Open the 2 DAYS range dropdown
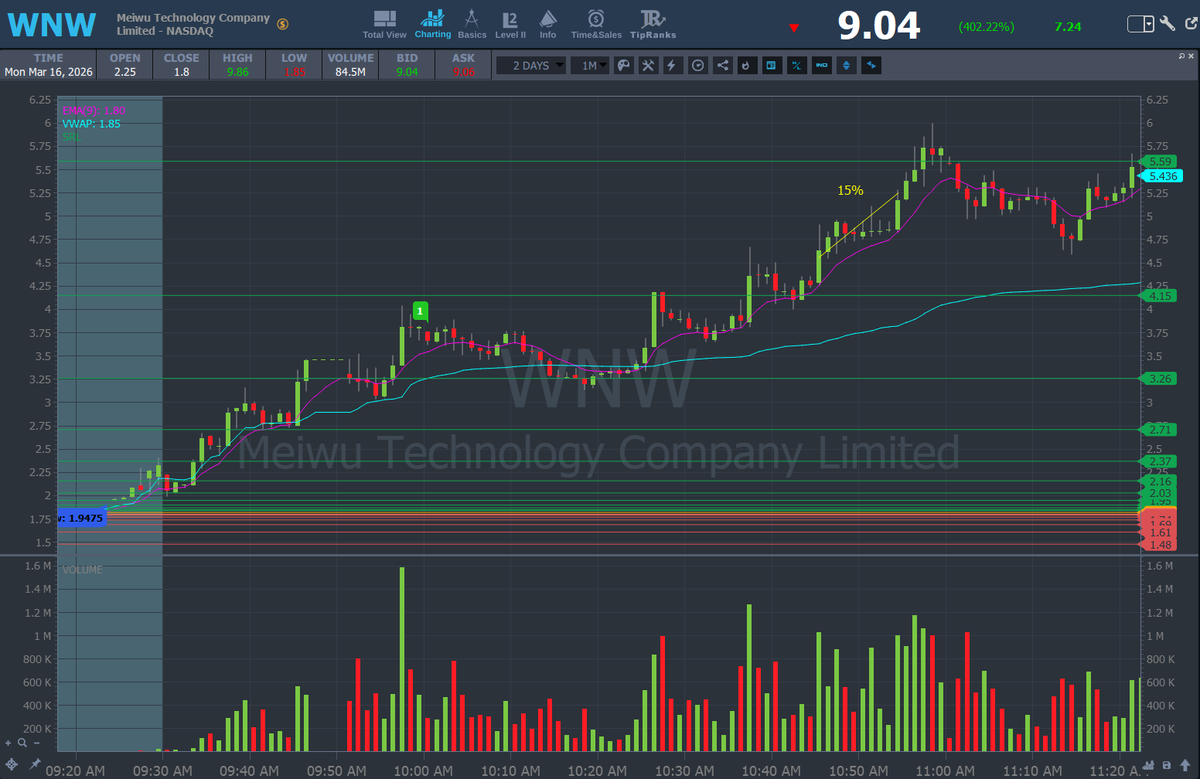The width and height of the screenshot is (1200, 779). click(x=532, y=65)
